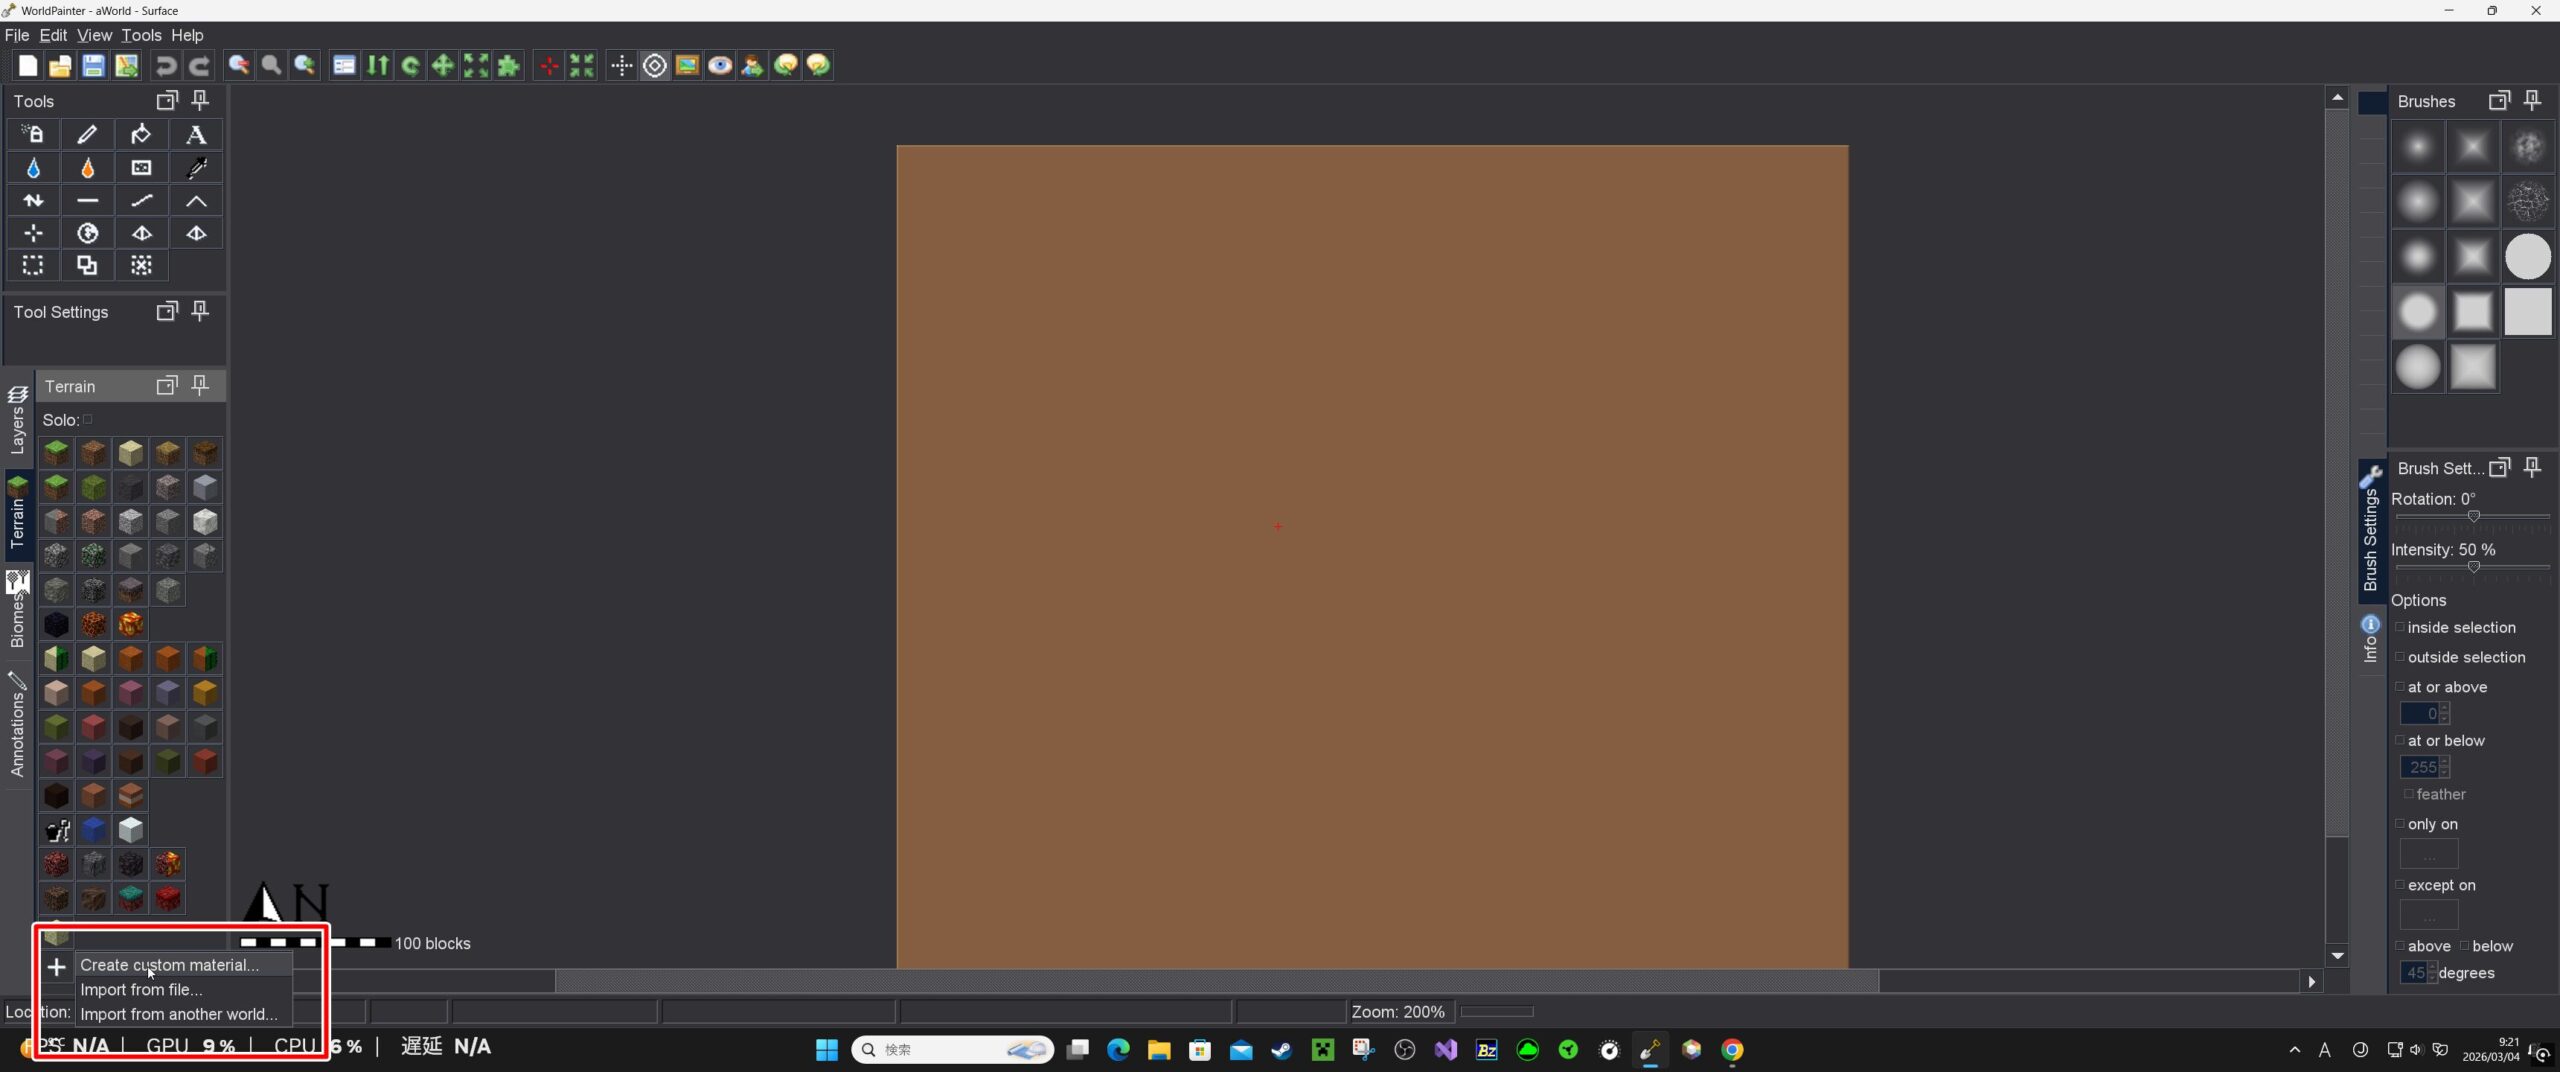Click the Undo arrow in toolbar
Viewport: 2560px width, 1072px height.
(x=166, y=66)
